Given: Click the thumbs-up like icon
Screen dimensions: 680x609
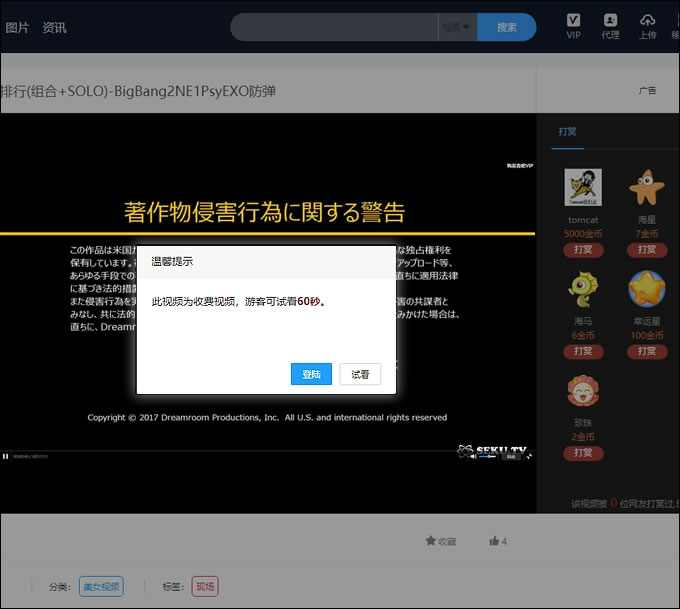Looking at the screenshot, I should 494,541.
